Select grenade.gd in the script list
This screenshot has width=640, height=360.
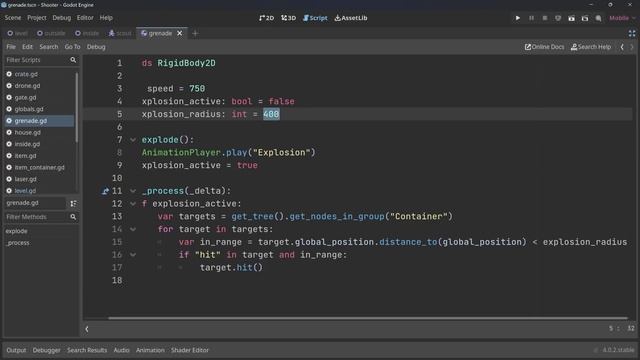click(40, 120)
